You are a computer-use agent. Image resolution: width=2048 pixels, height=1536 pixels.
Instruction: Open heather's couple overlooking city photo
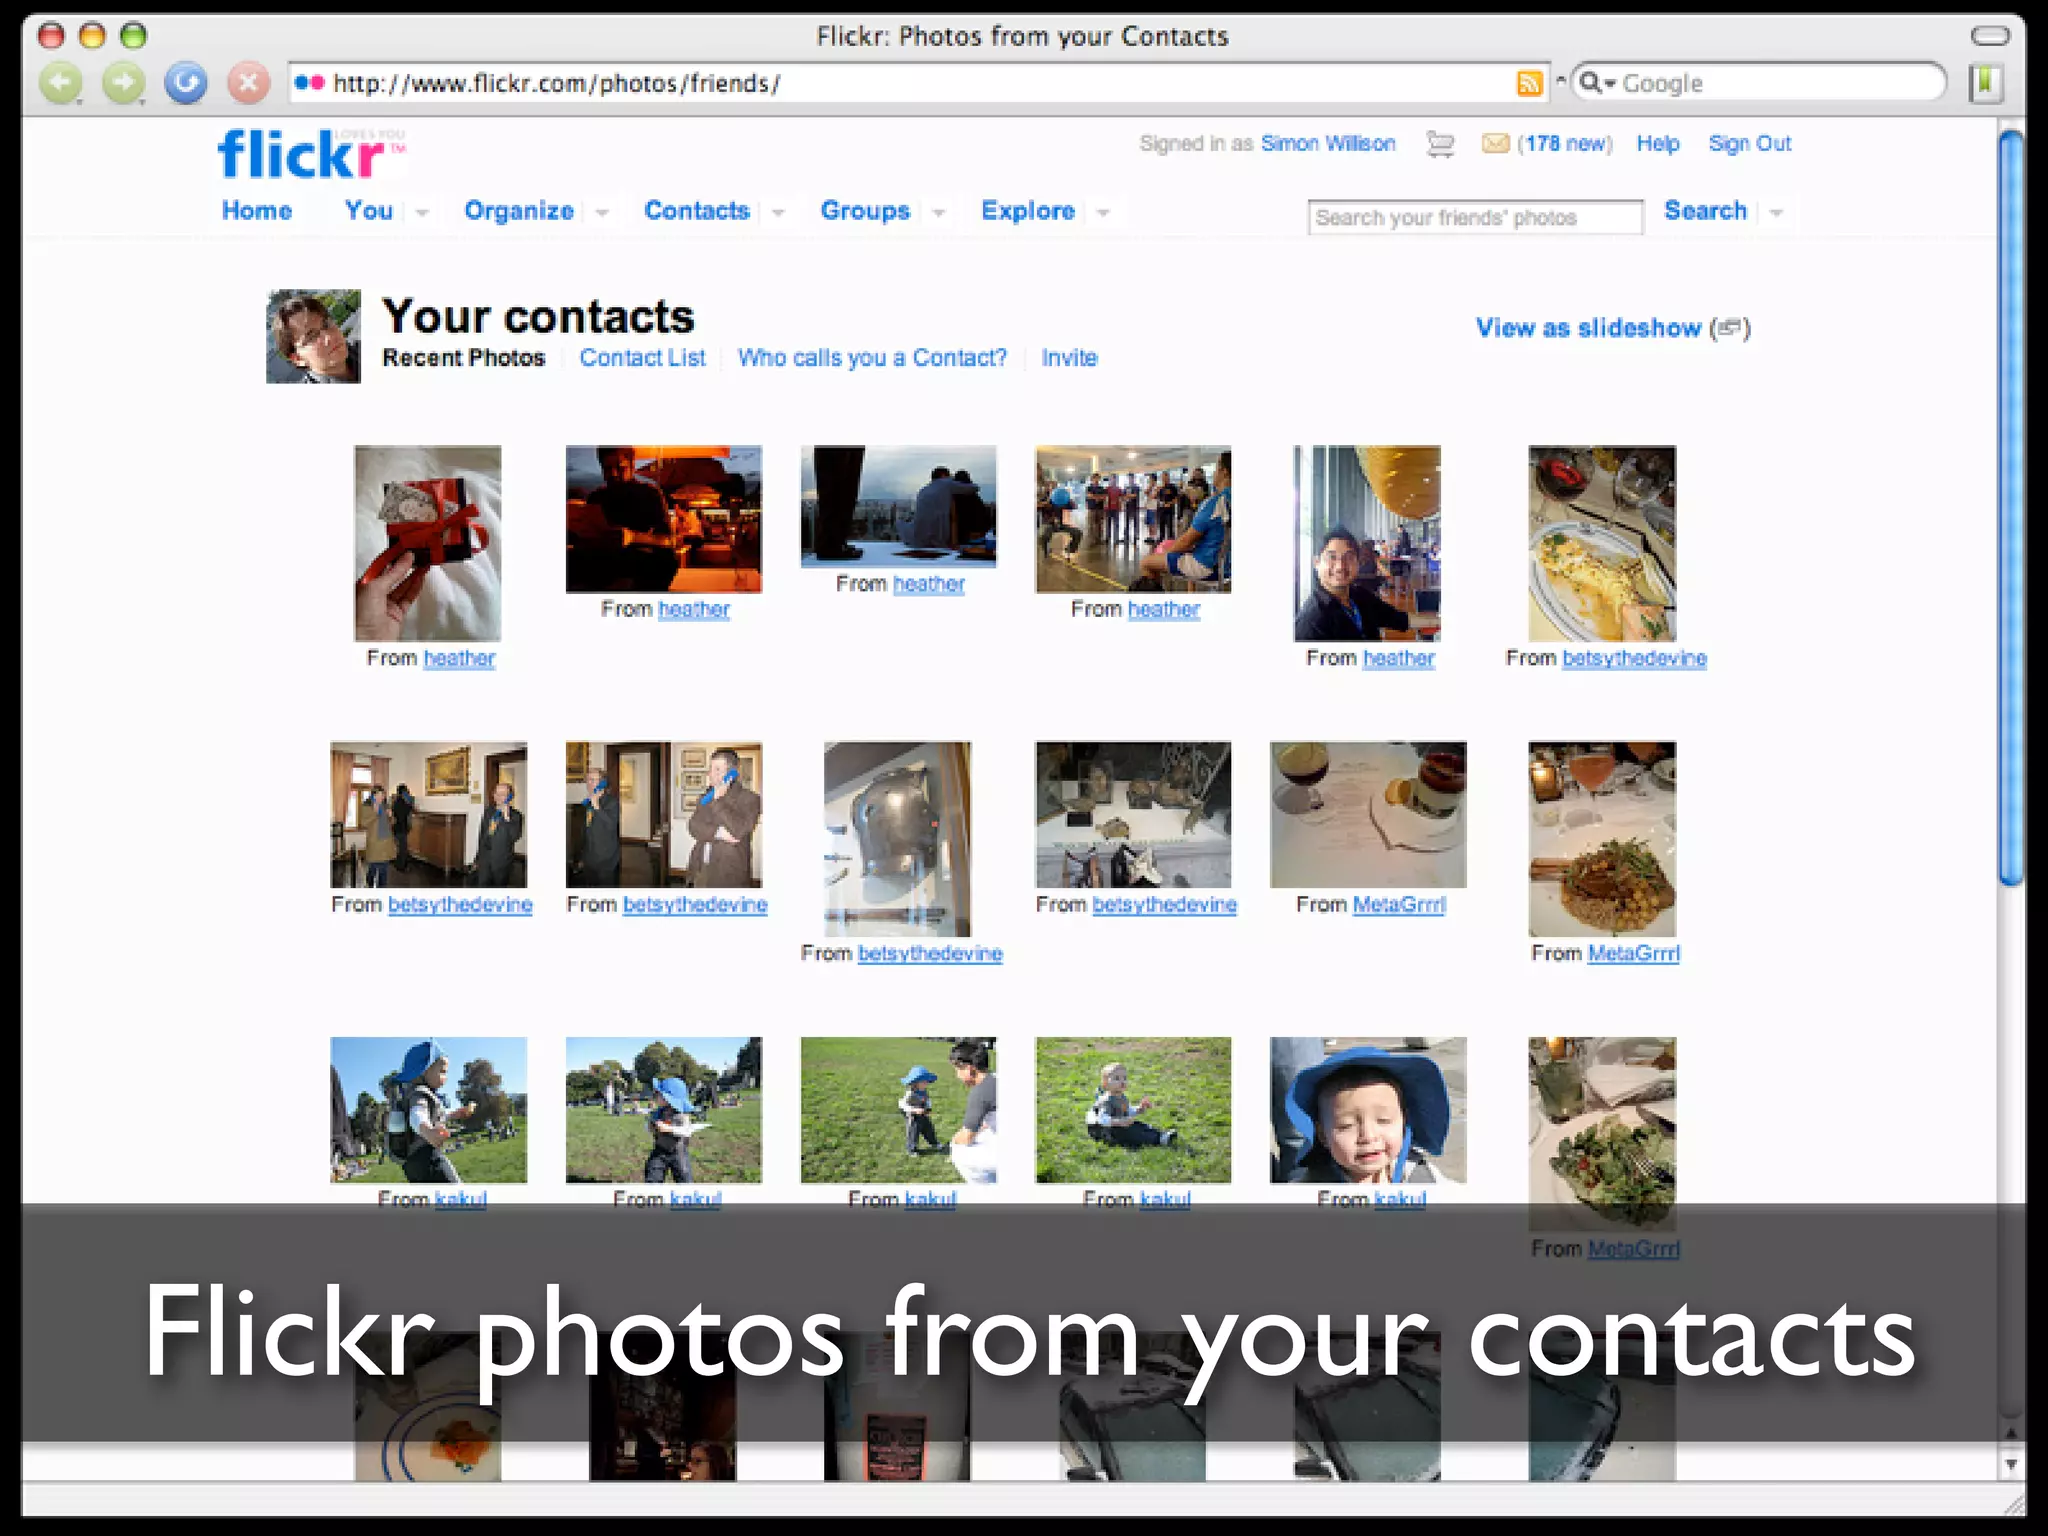[x=898, y=506]
